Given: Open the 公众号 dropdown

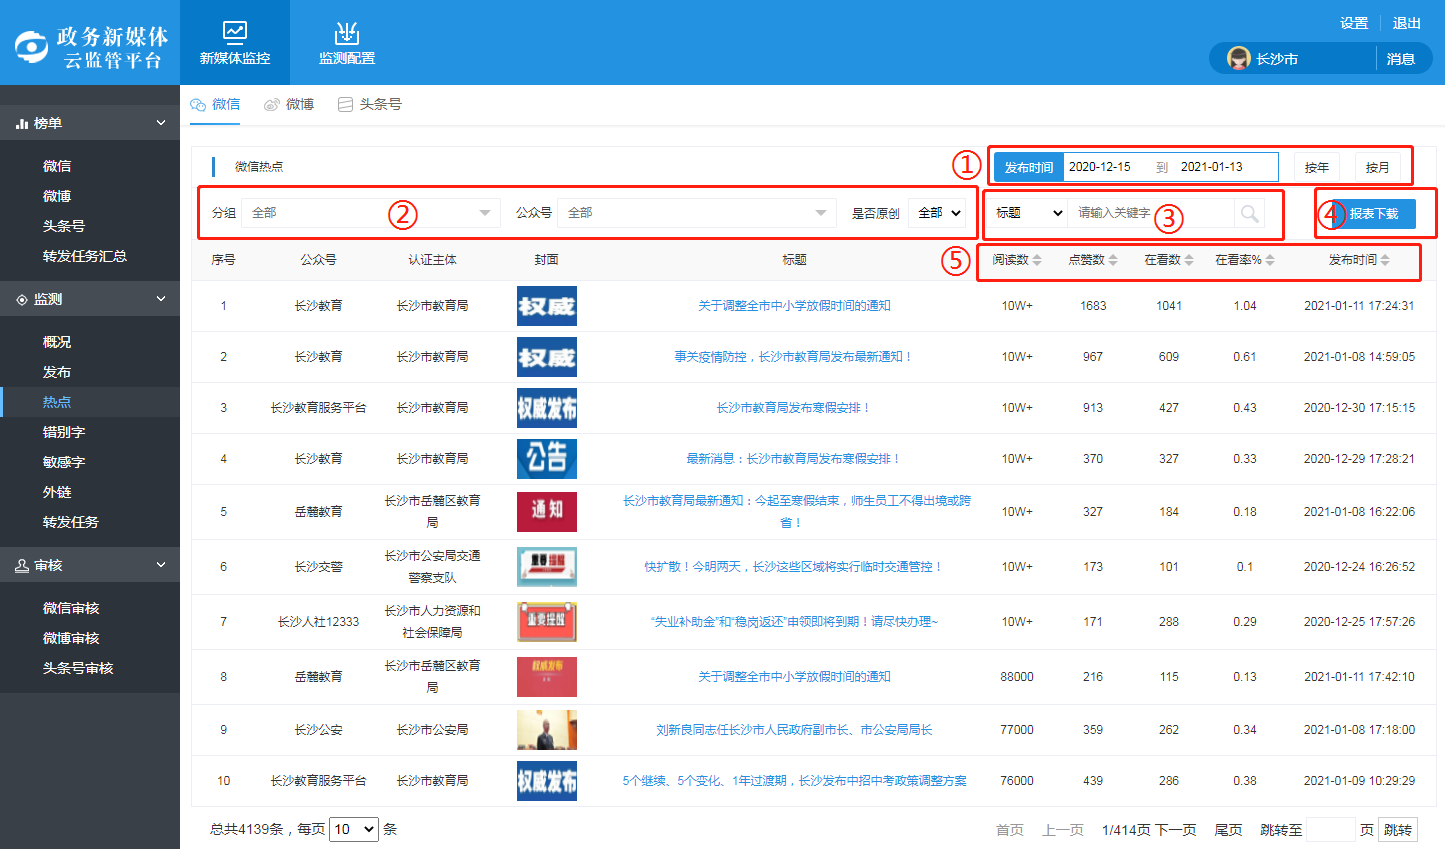Looking at the screenshot, I should (695, 213).
